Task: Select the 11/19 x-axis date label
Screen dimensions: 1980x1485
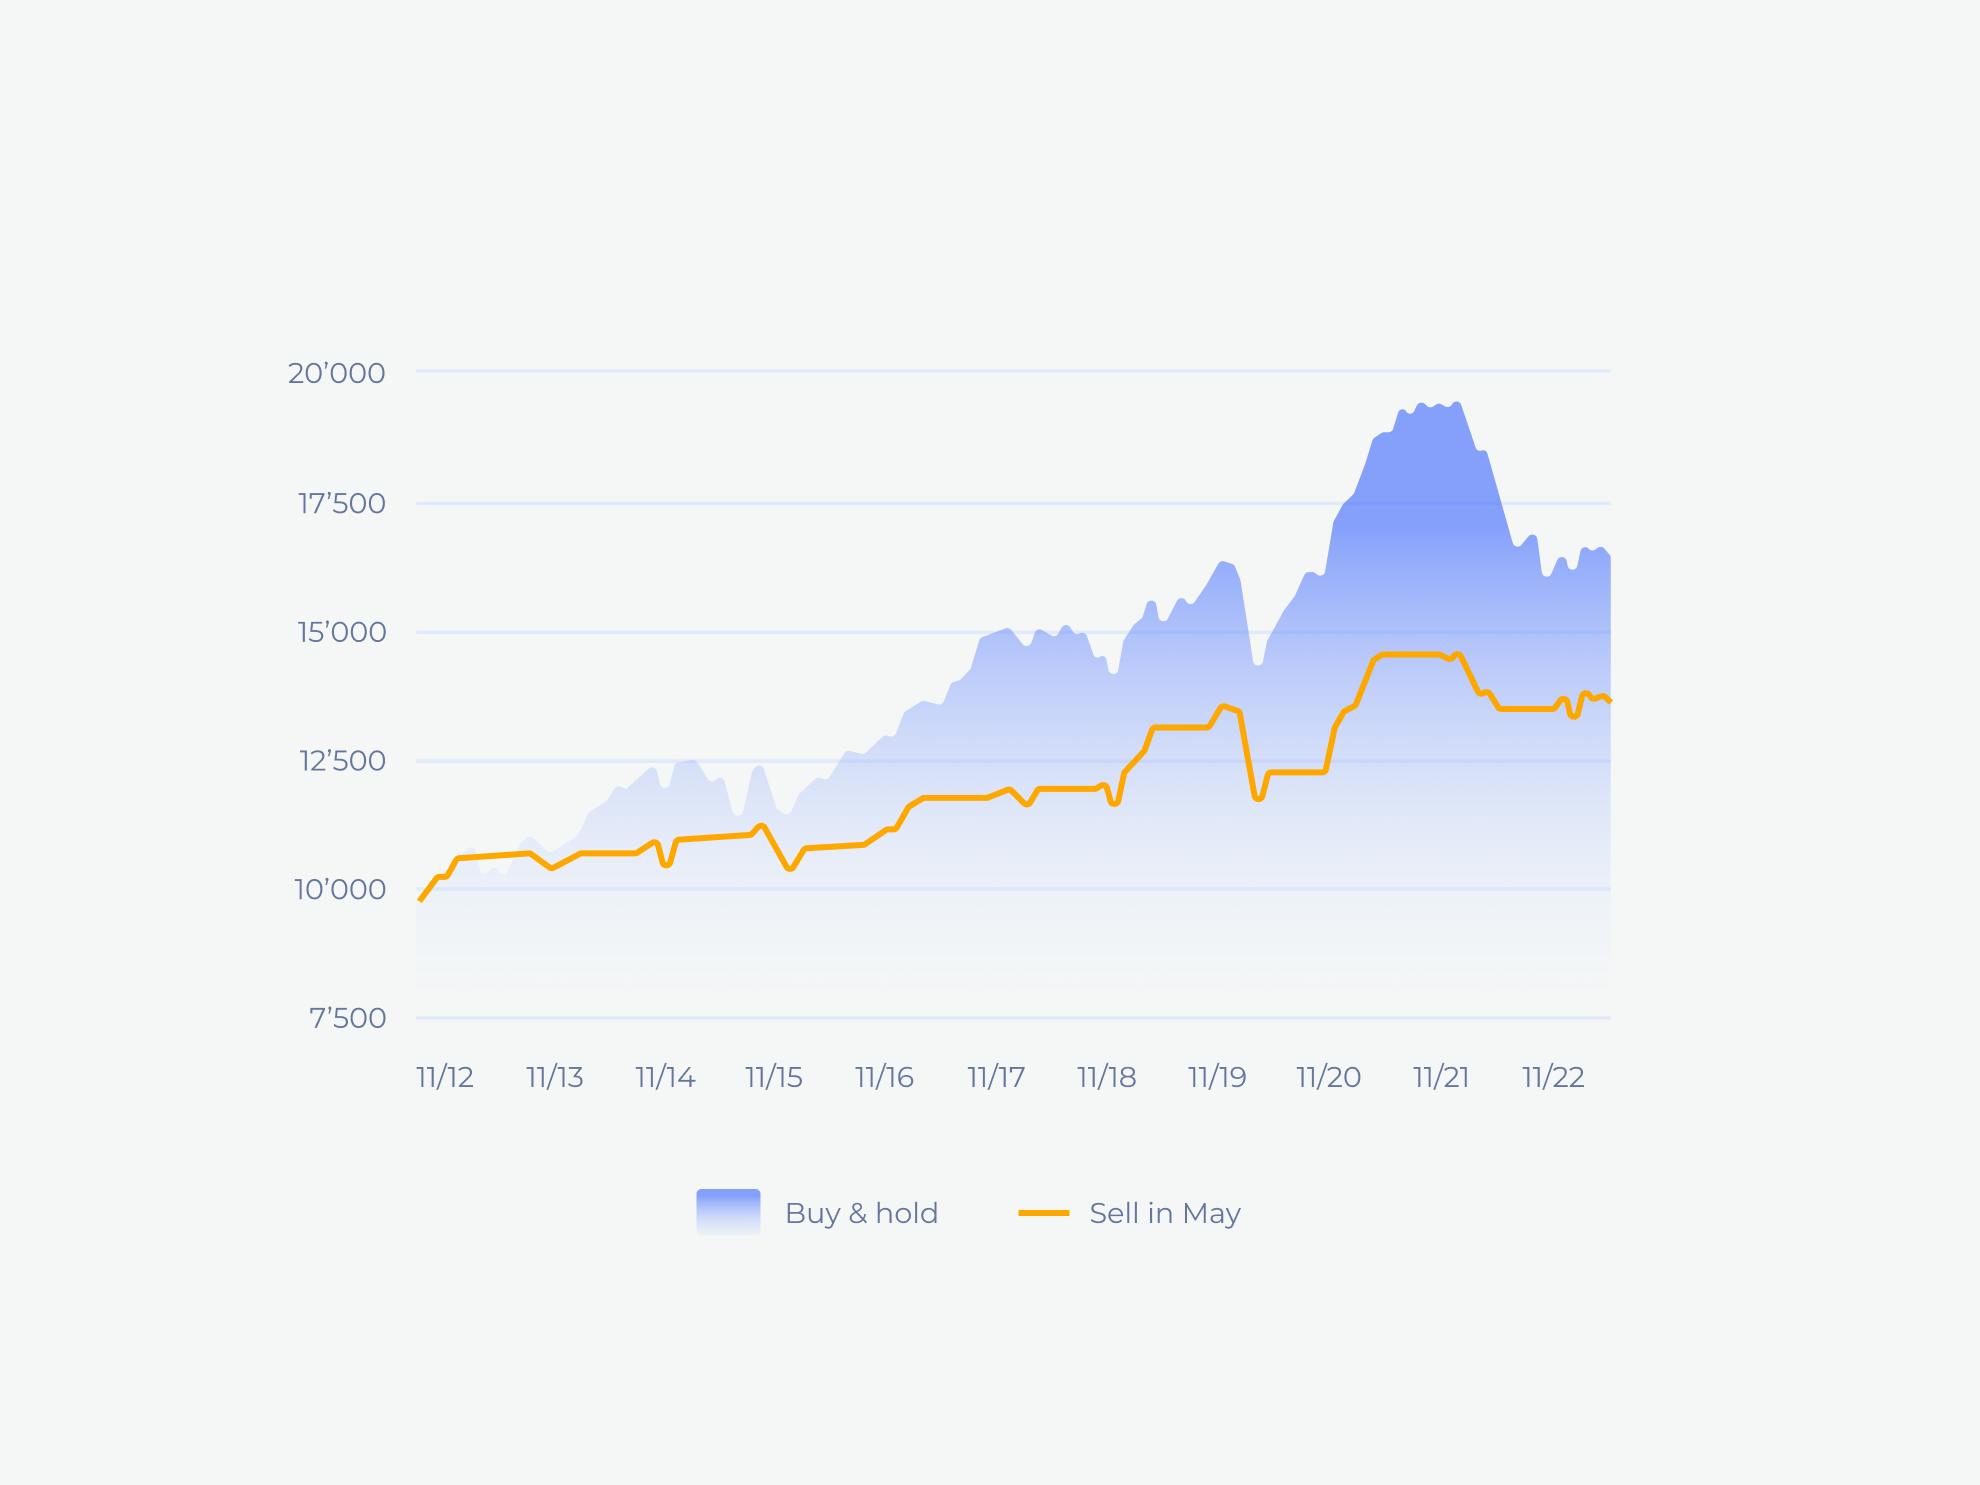Action: [x=1217, y=1077]
